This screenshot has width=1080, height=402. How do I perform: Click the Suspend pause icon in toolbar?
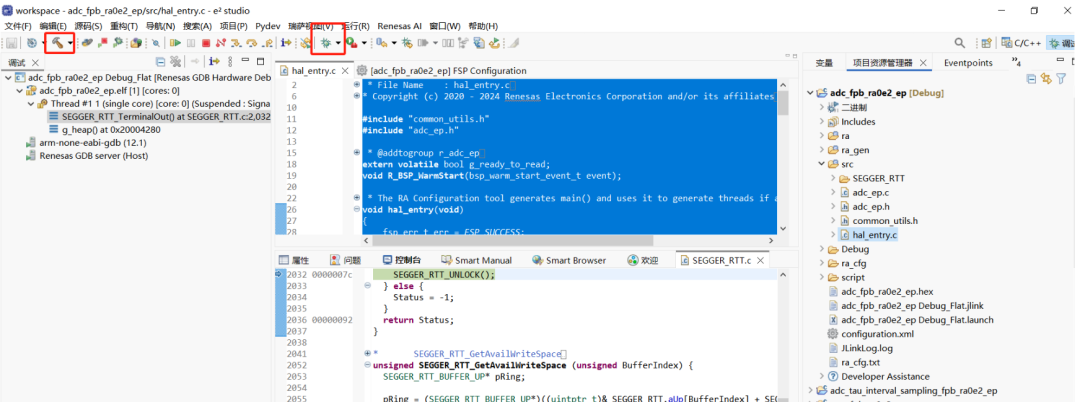coord(191,43)
